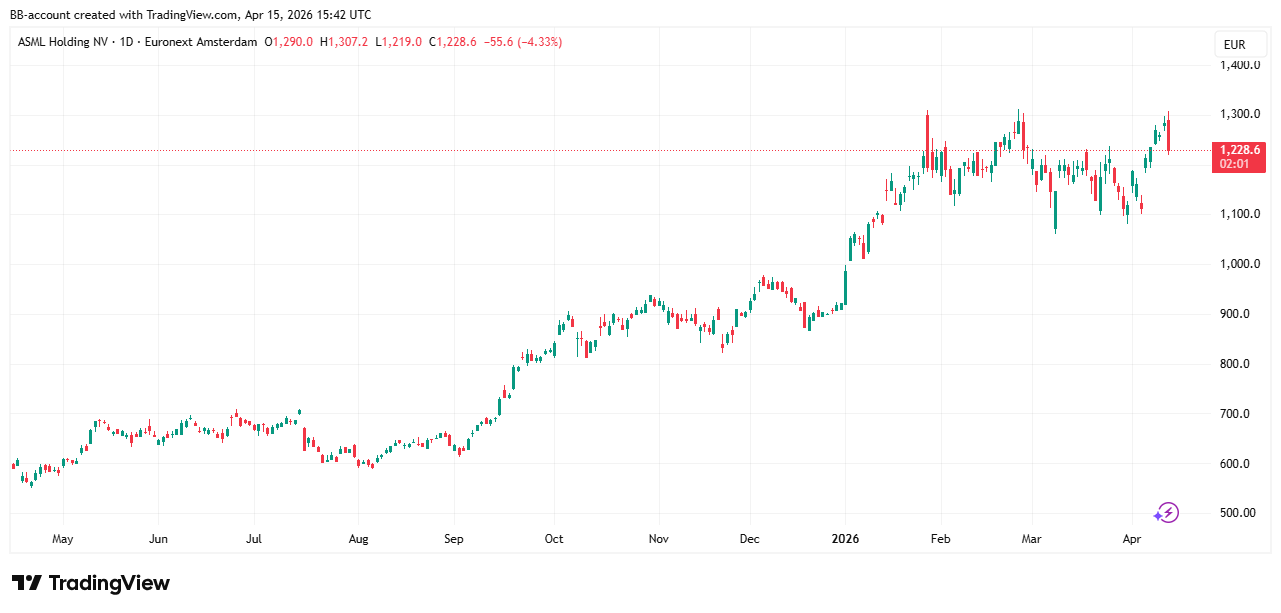This screenshot has height=613, width=1281.
Task: Click the May label on the time axis
Action: pos(62,539)
